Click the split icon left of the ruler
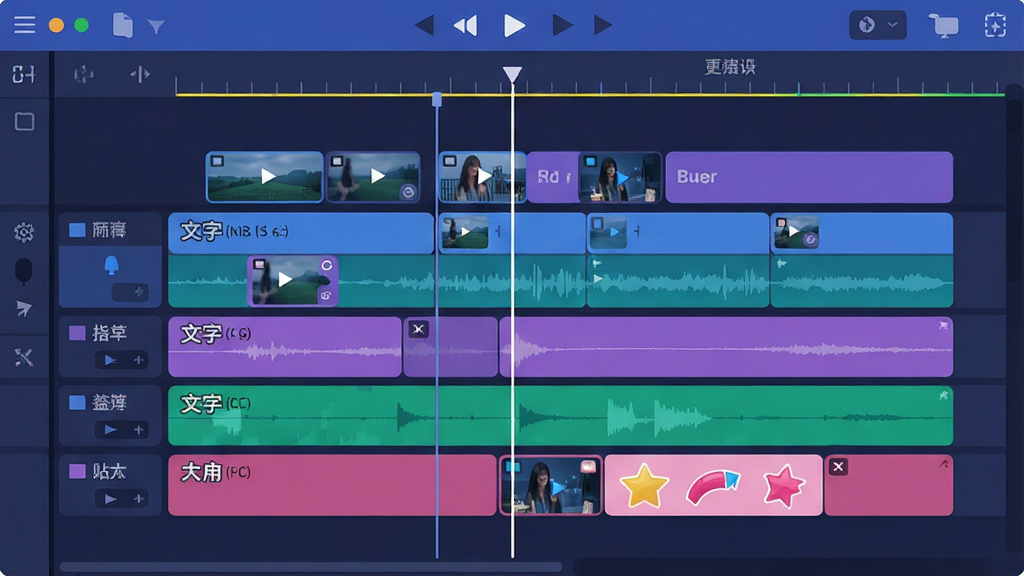The height and width of the screenshot is (576, 1024). point(140,74)
